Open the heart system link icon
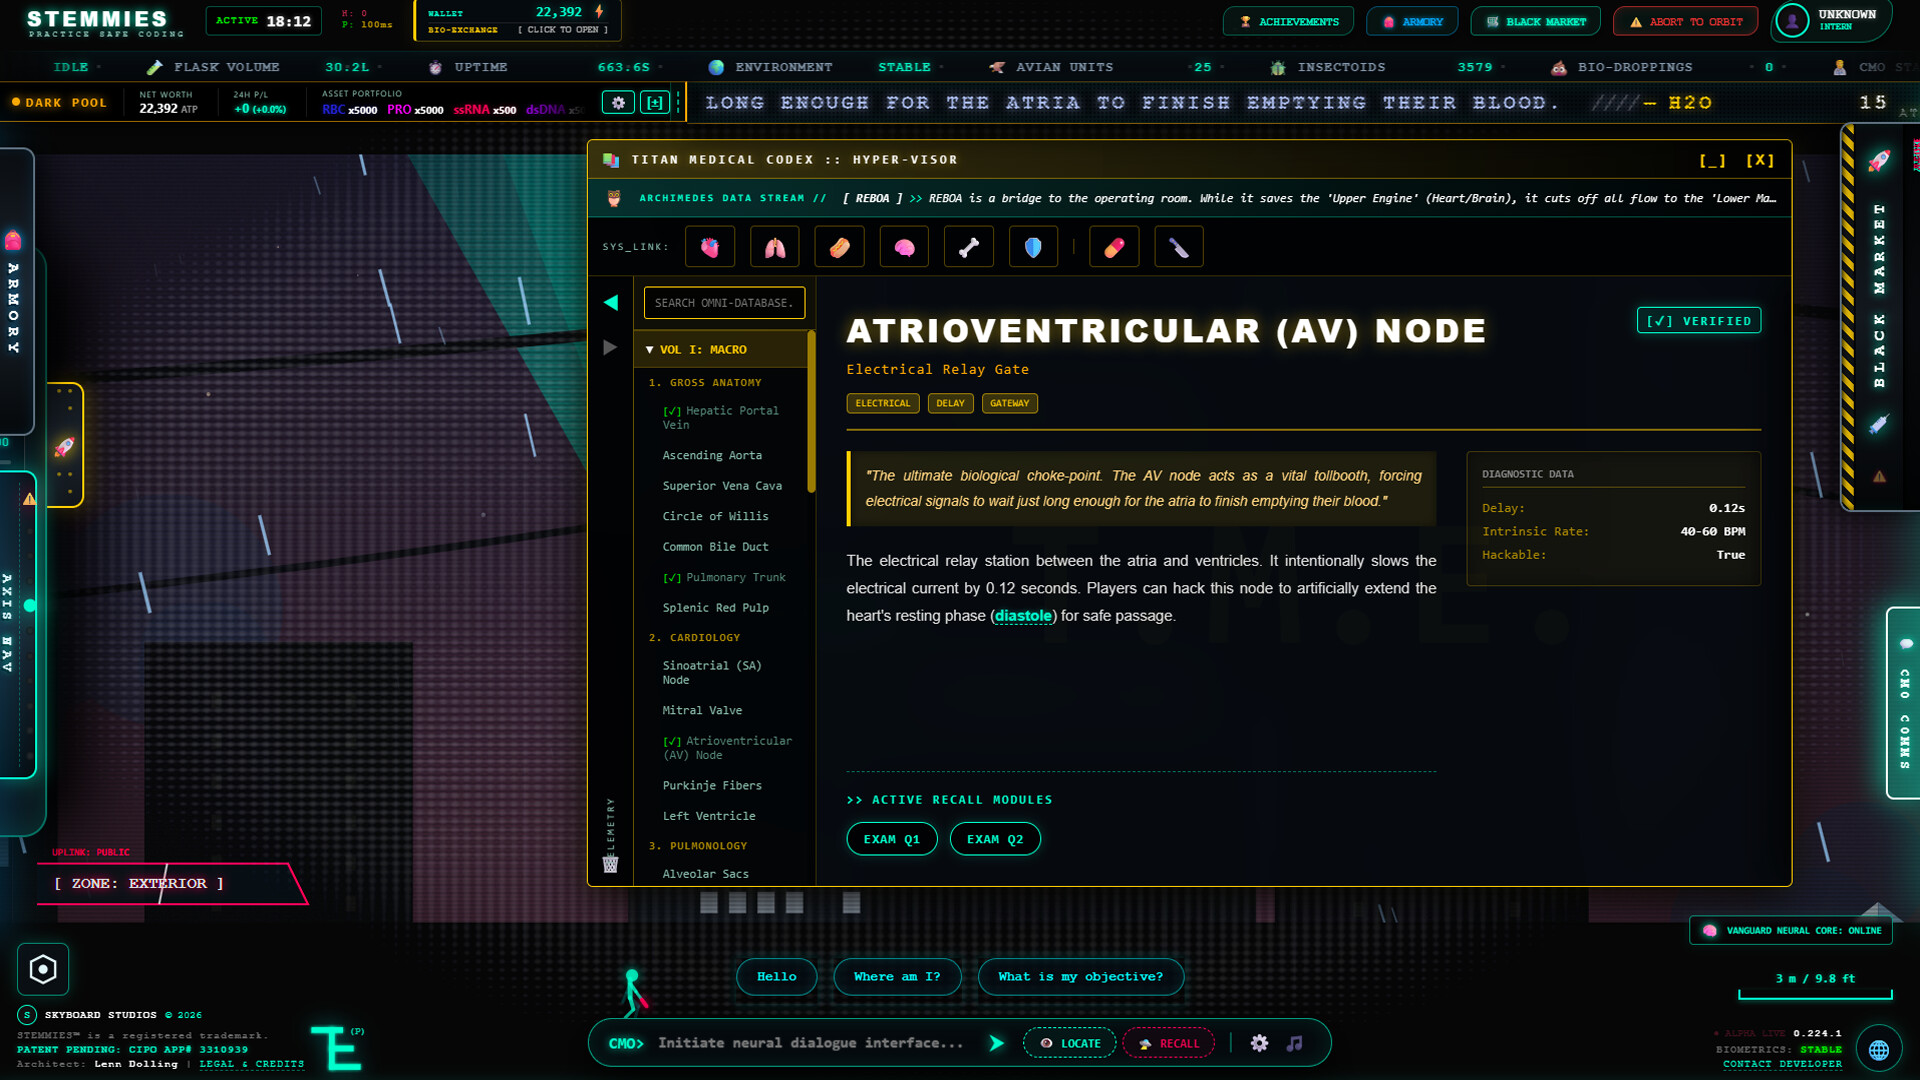Screen dimensions: 1920x1080 click(710, 247)
